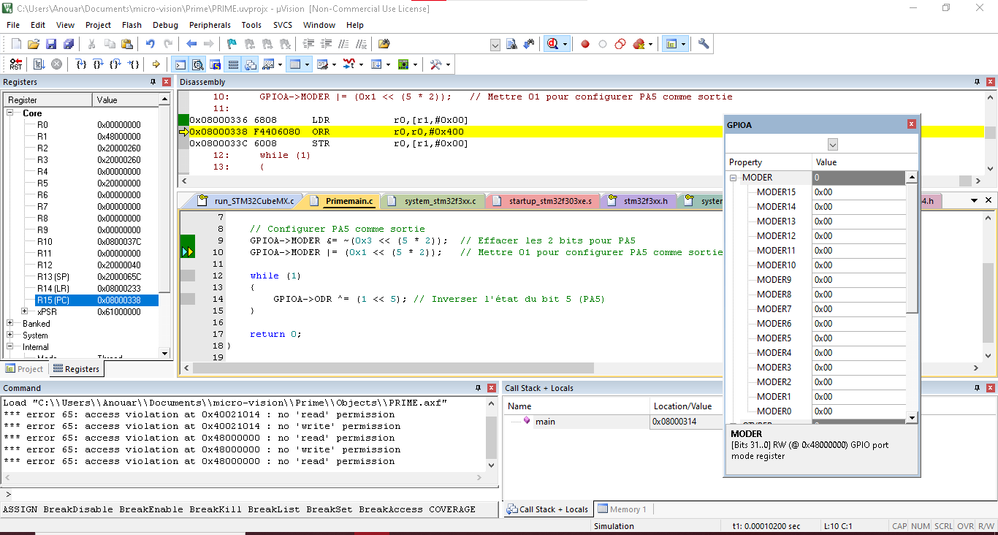Open the Memory 1 tab
The width and height of the screenshot is (998, 535).
click(622, 509)
